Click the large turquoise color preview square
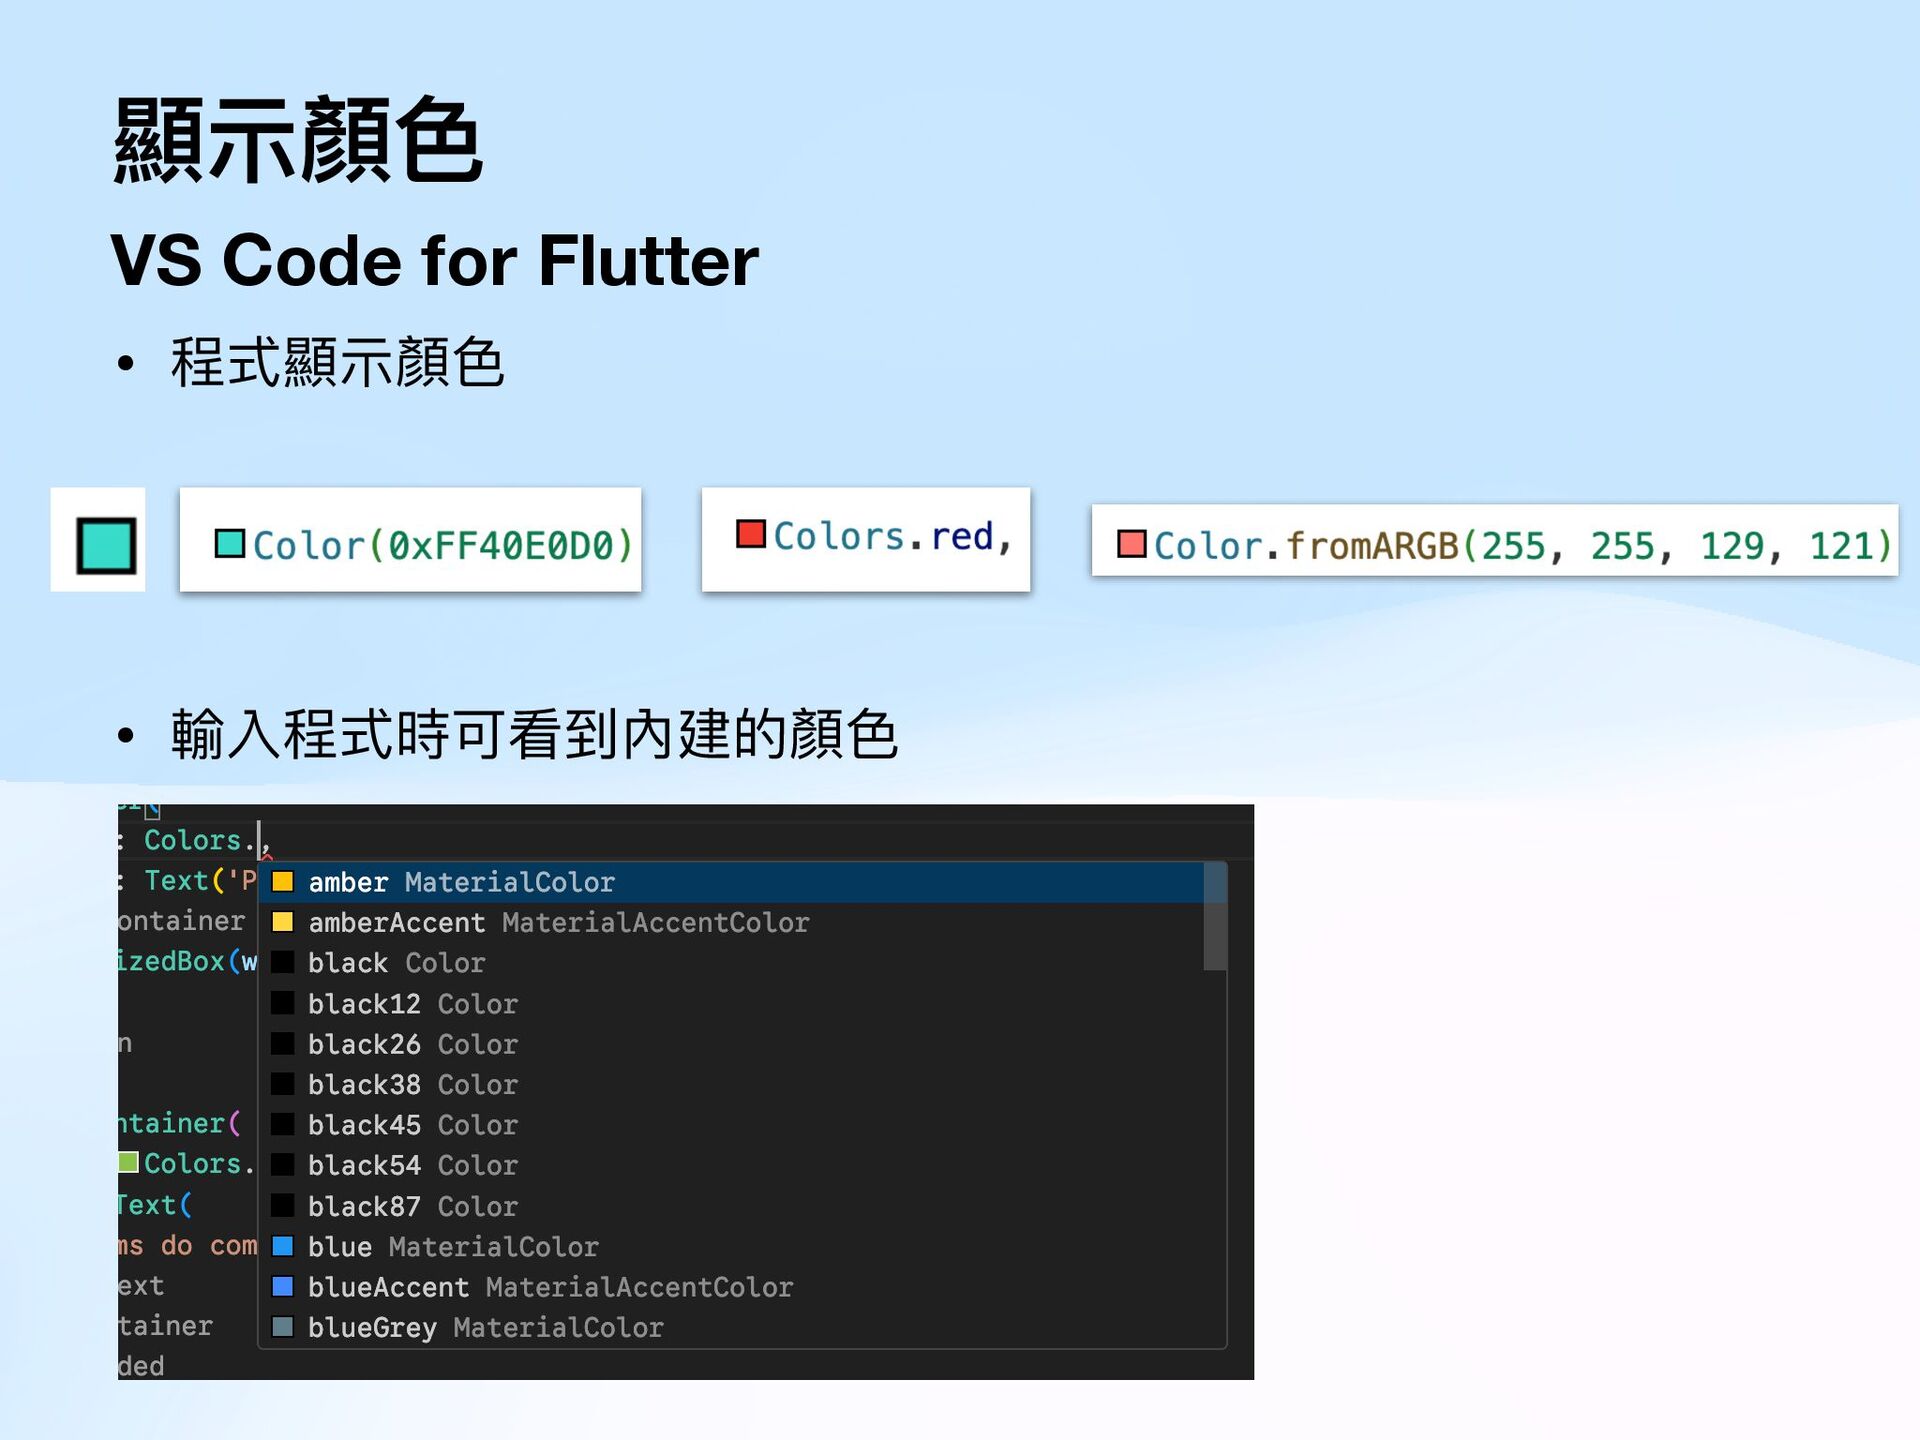This screenshot has height=1440, width=1920. (x=106, y=545)
